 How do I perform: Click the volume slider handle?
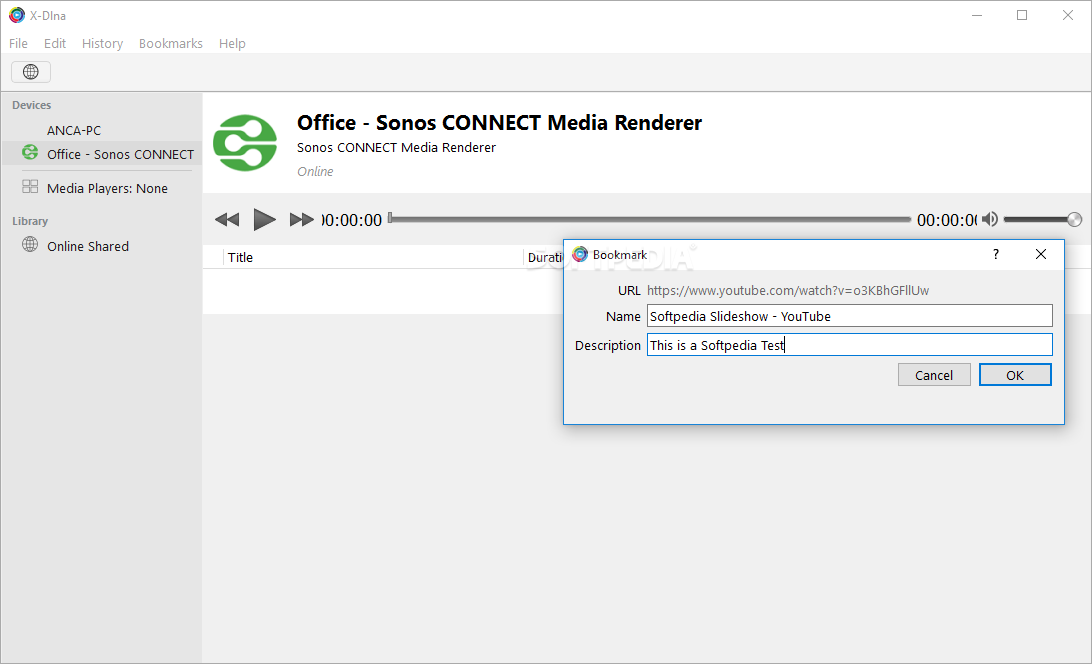[x=1075, y=219]
